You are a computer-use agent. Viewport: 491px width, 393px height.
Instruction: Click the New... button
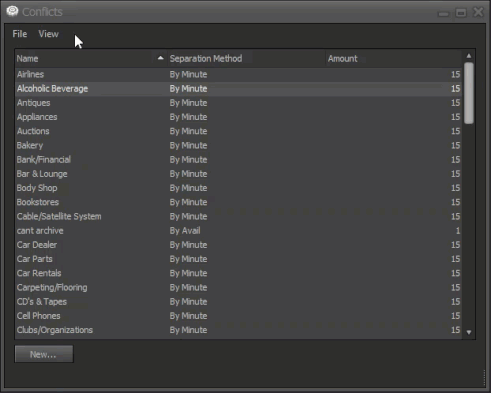44,354
